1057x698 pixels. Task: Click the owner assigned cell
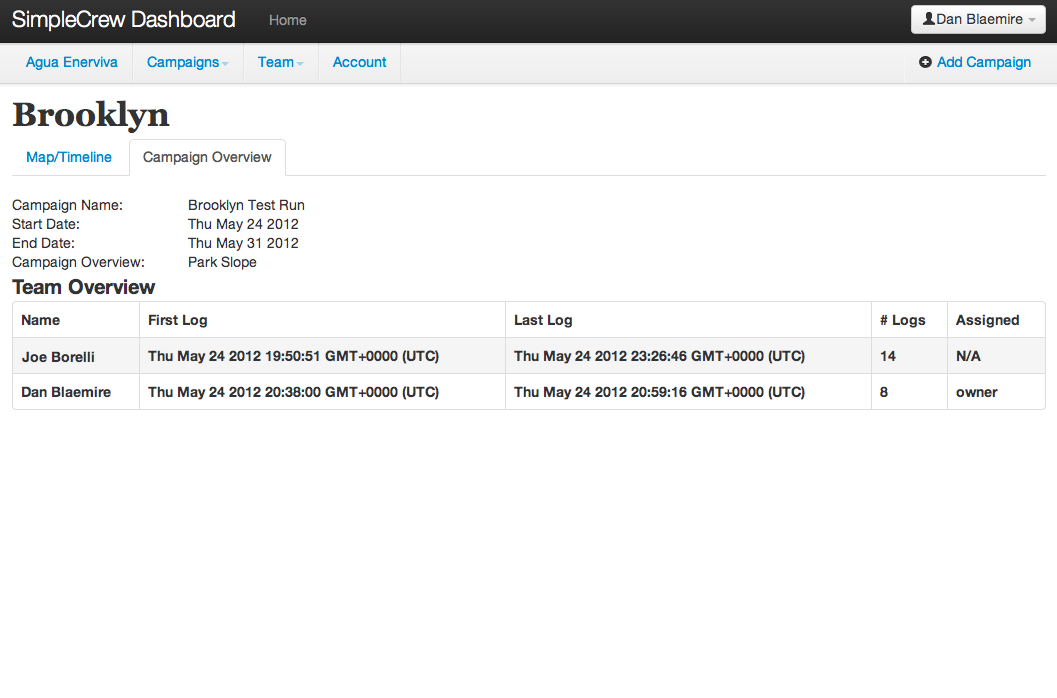pos(996,392)
